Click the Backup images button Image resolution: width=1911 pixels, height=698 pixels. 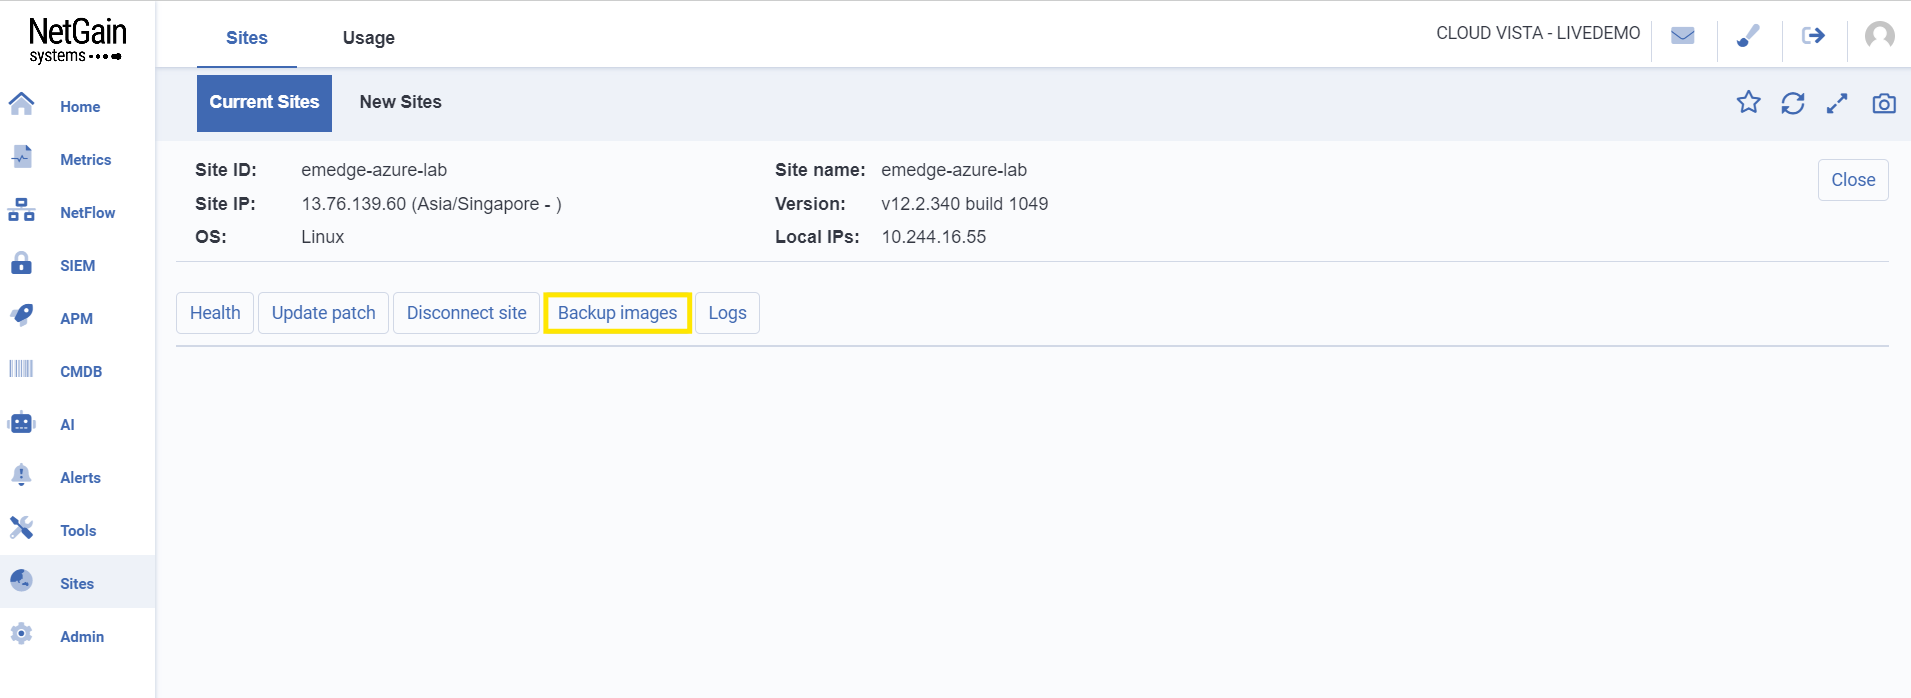[x=617, y=313]
